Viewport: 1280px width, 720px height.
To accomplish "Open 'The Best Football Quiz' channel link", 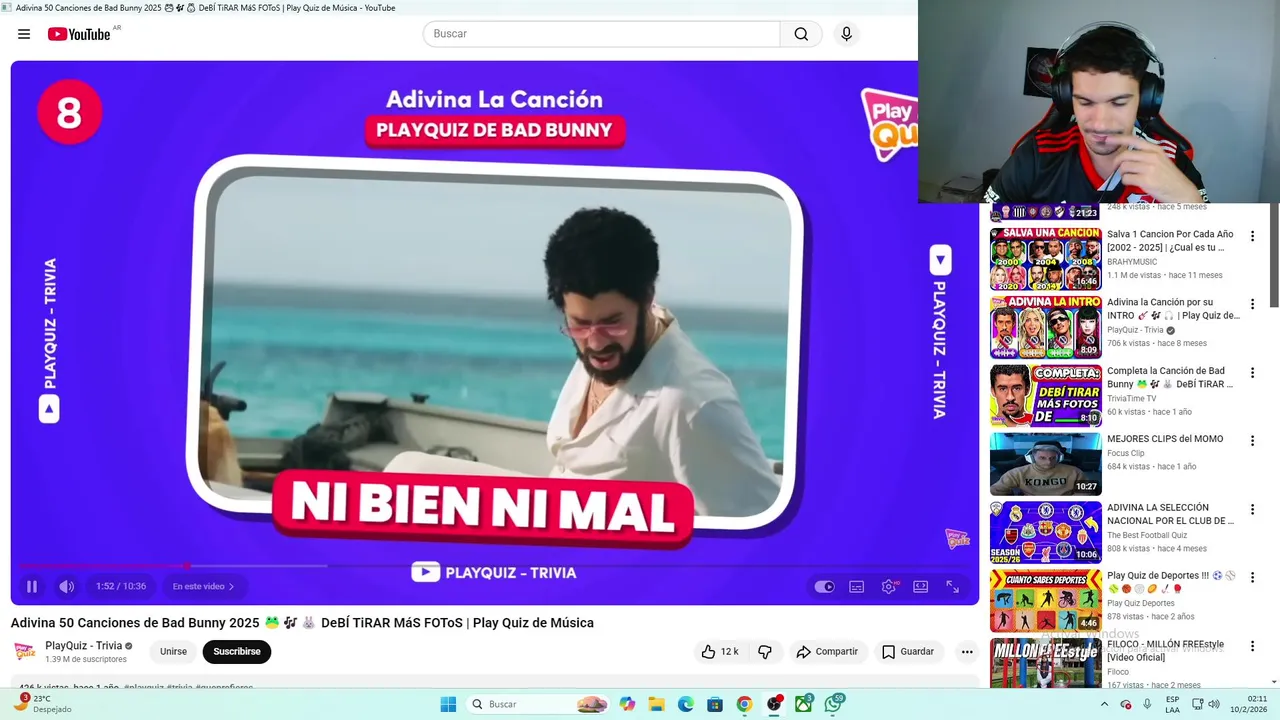I will click(1147, 535).
